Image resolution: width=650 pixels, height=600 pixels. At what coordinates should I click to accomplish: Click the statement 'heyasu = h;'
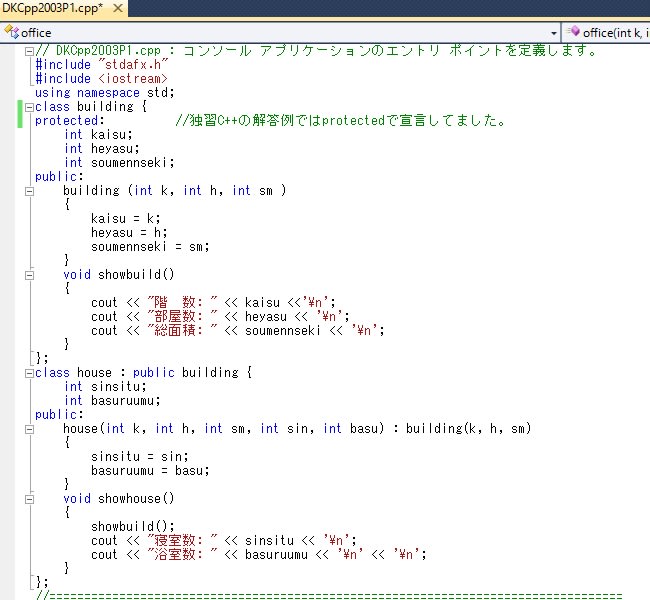pyautogui.click(x=129, y=233)
